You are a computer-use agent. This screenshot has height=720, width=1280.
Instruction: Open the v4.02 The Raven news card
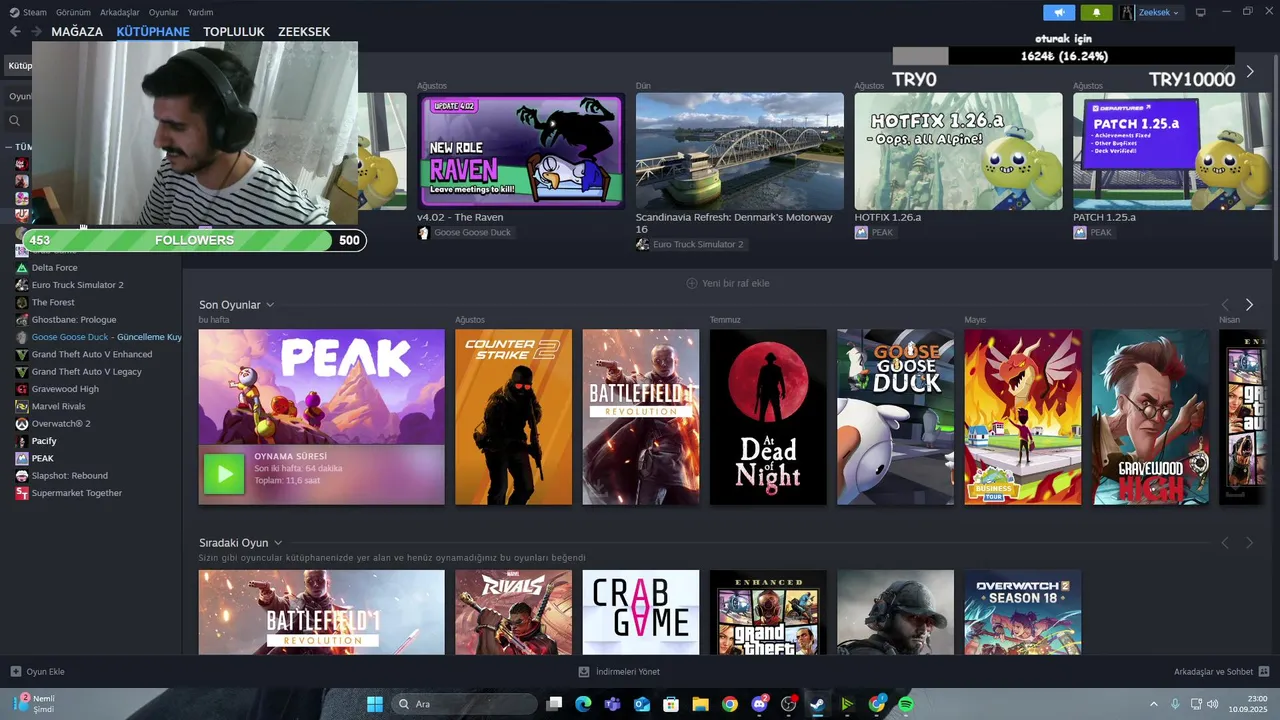click(521, 151)
